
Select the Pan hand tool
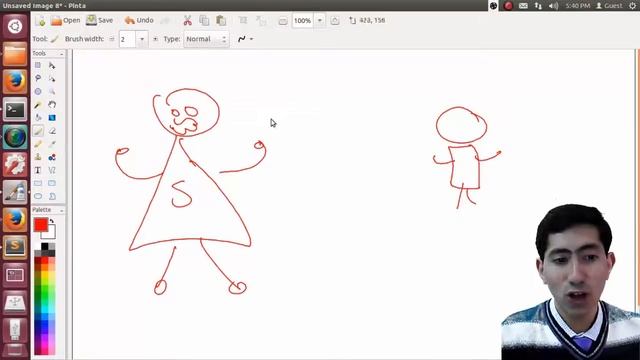[52, 105]
